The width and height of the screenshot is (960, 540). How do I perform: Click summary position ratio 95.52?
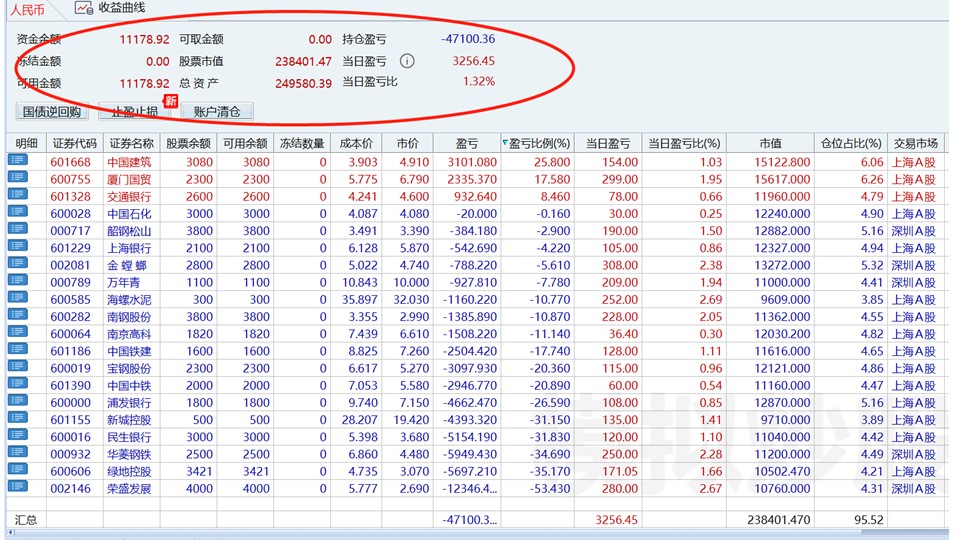[869, 520]
